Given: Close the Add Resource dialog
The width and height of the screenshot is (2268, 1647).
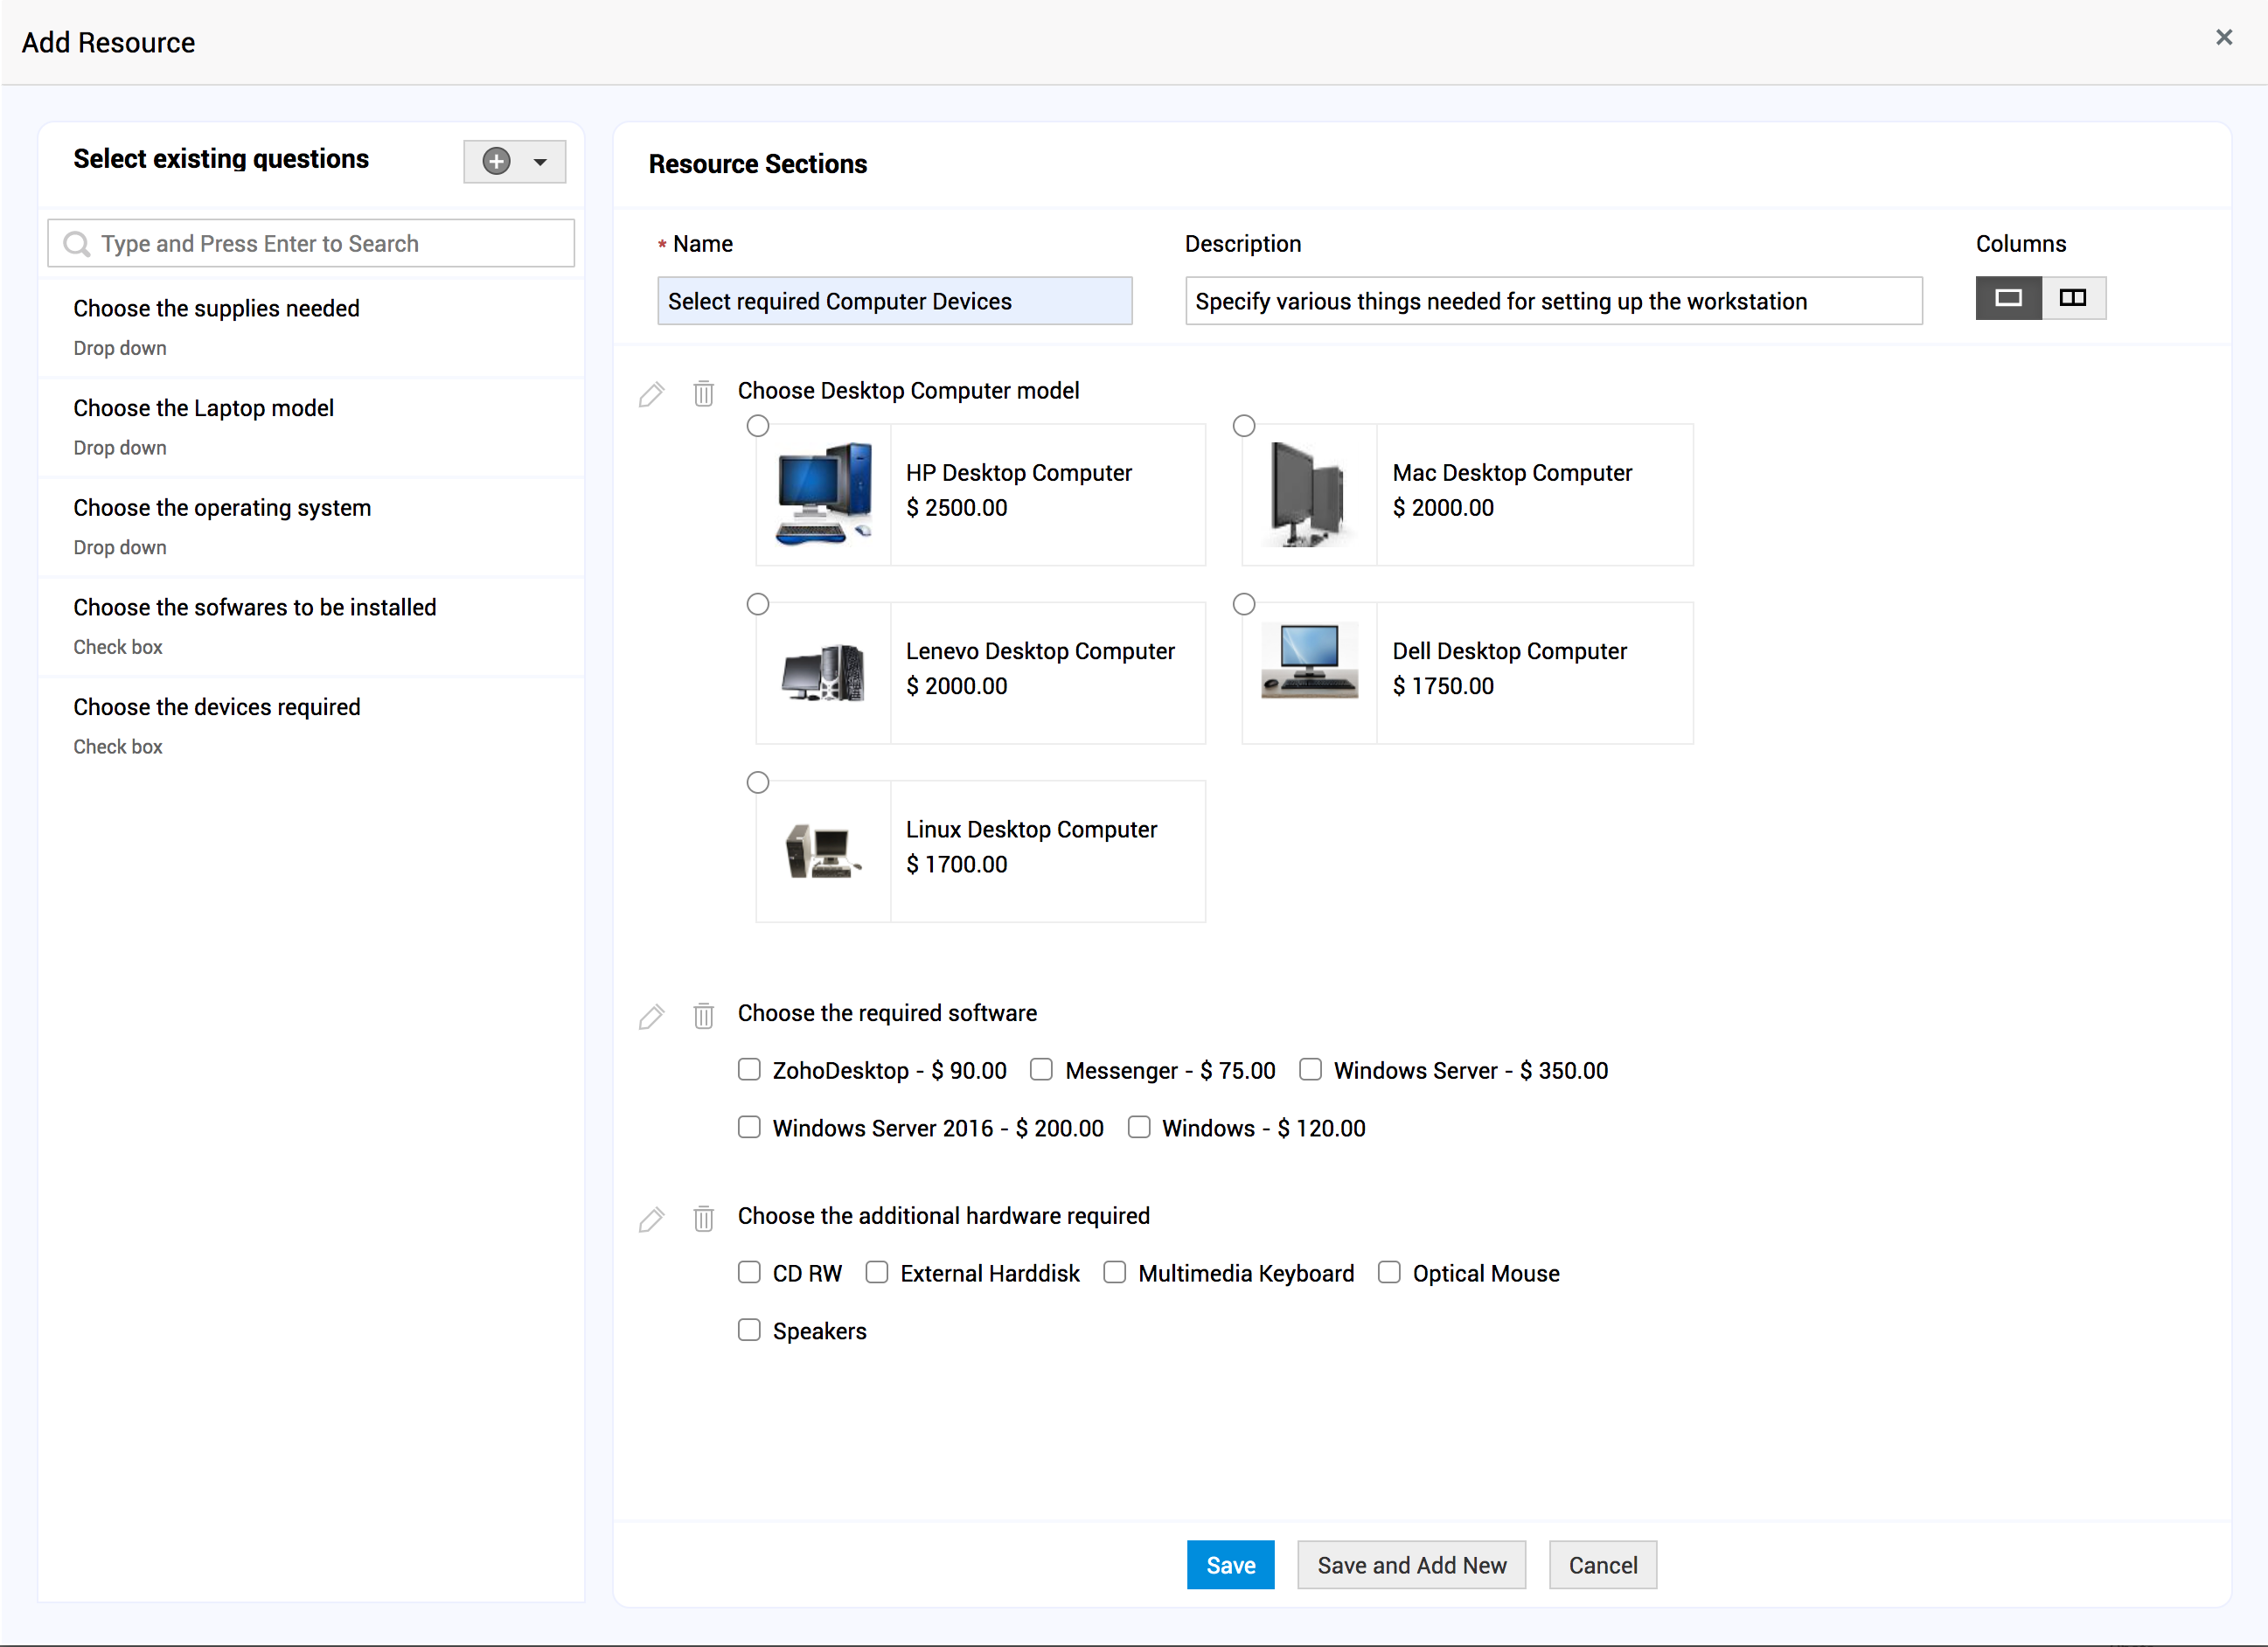Looking at the screenshot, I should coord(2224,37).
